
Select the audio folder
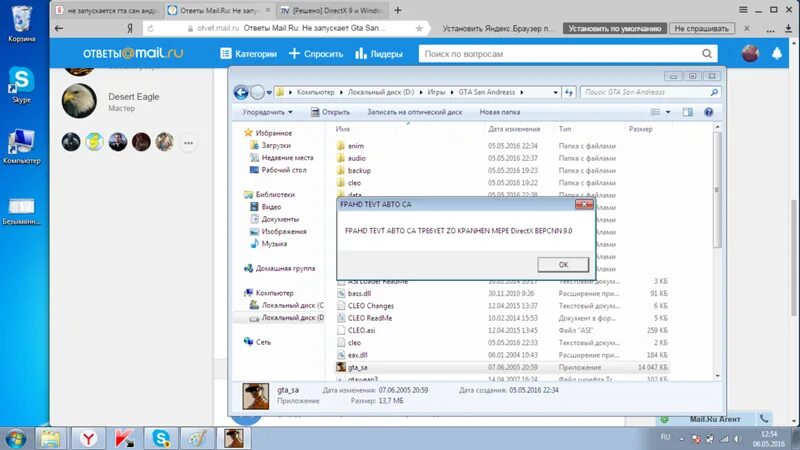coord(357,158)
